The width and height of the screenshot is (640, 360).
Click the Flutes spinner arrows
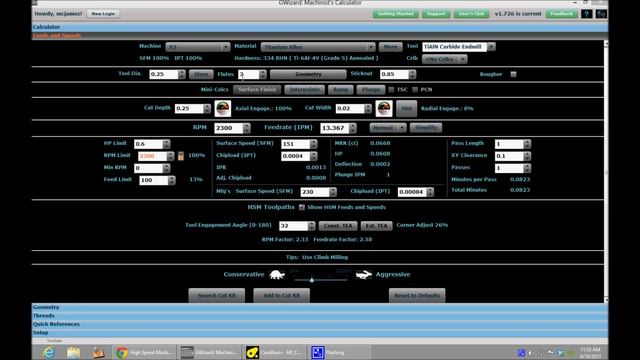pyautogui.click(x=262, y=74)
